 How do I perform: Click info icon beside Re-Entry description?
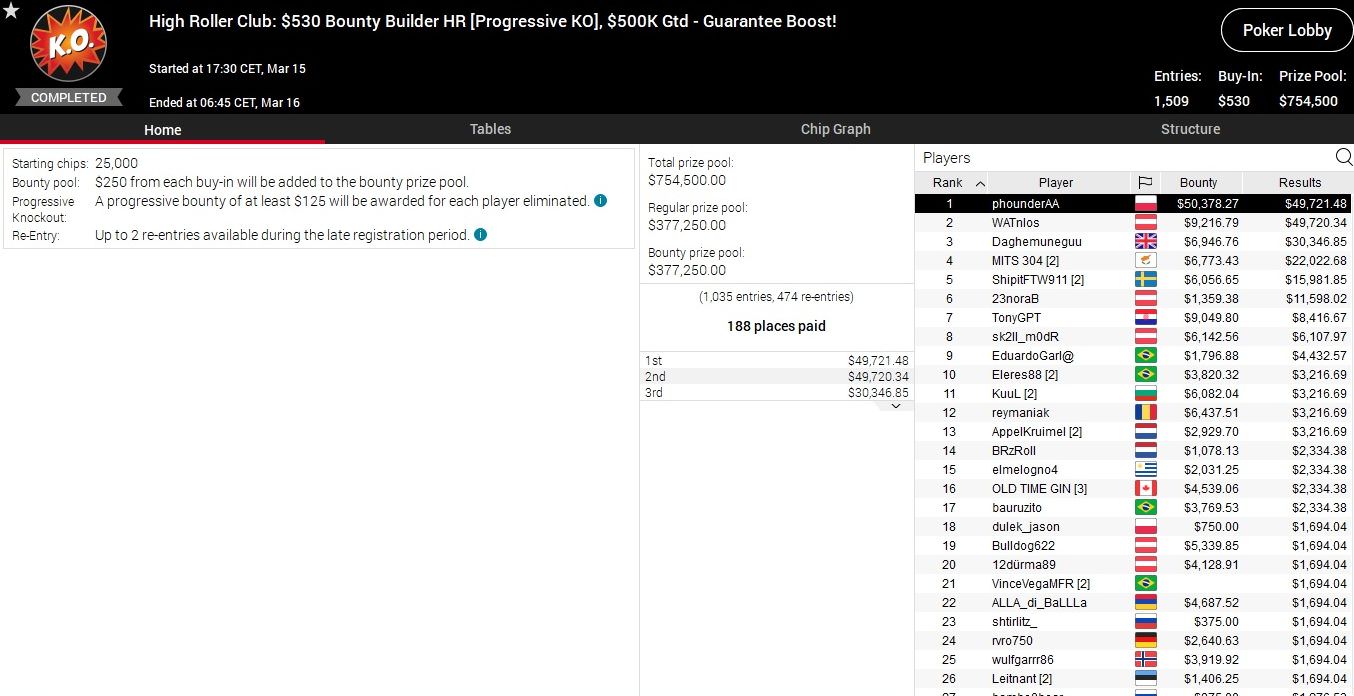[480, 235]
